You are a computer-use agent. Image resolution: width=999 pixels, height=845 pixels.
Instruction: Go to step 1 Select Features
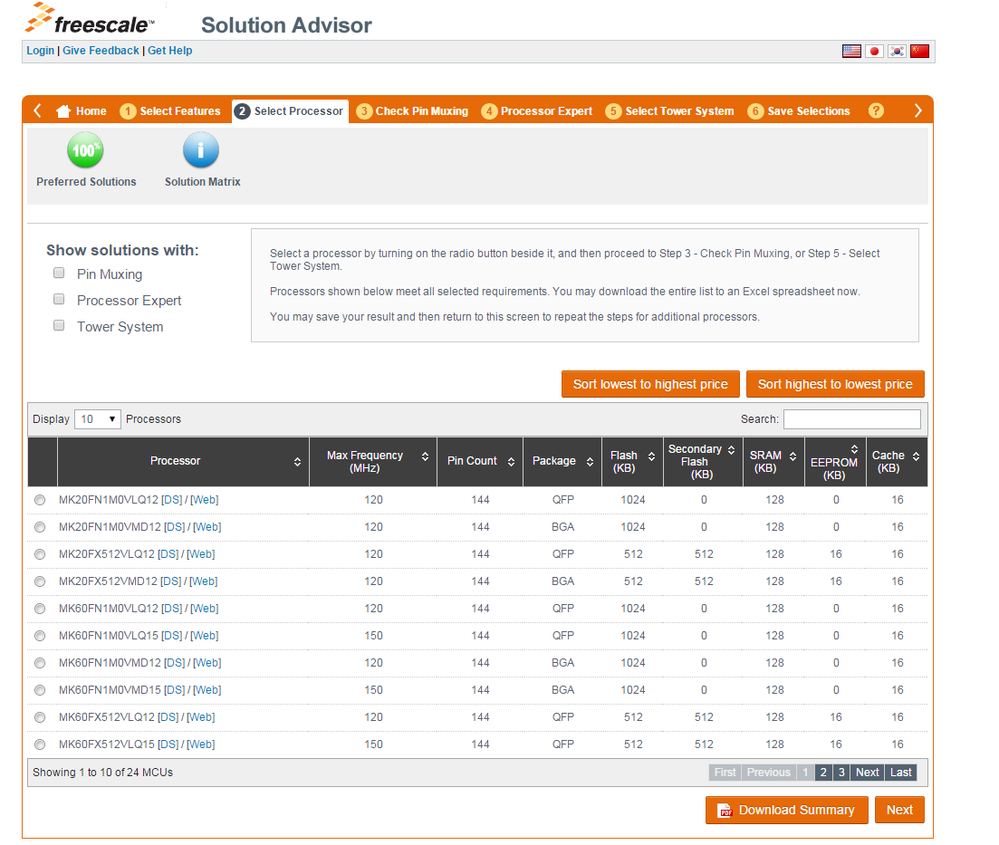[x=170, y=111]
